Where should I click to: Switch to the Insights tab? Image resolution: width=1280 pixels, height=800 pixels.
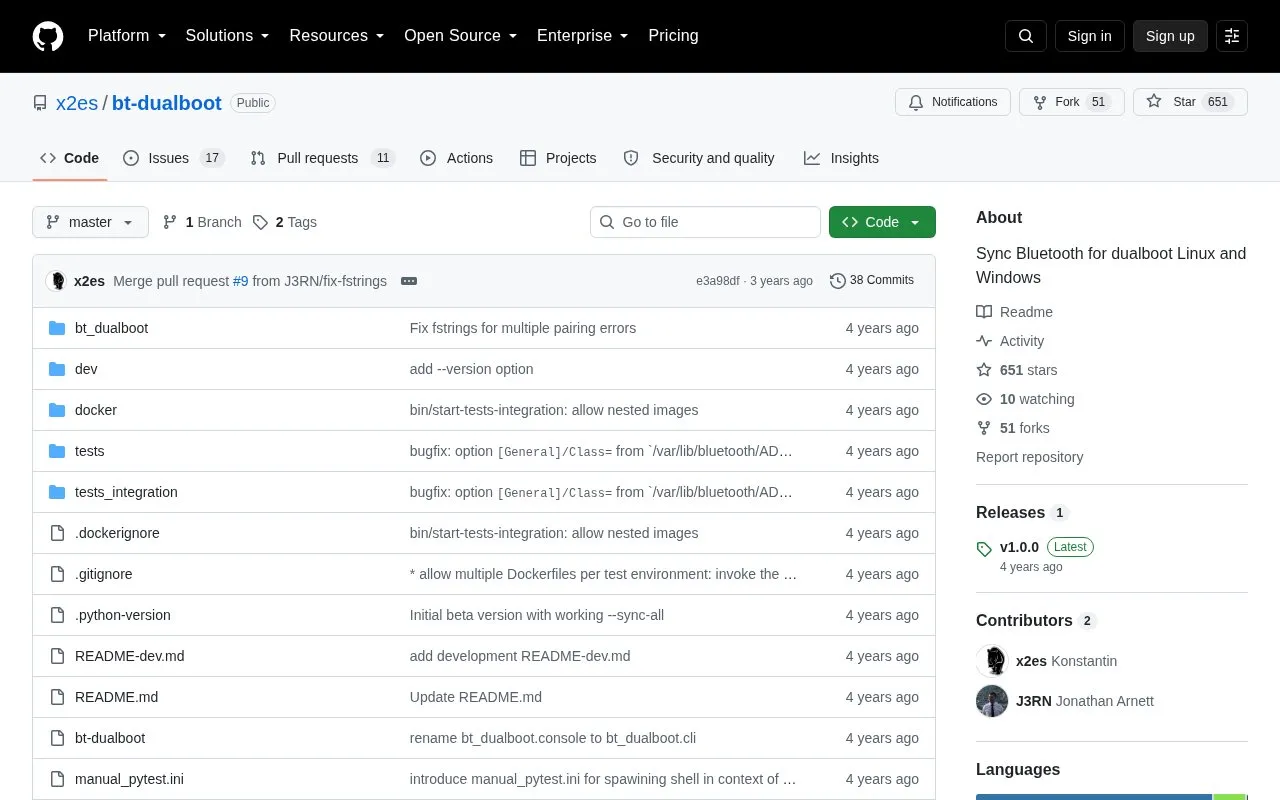841,158
